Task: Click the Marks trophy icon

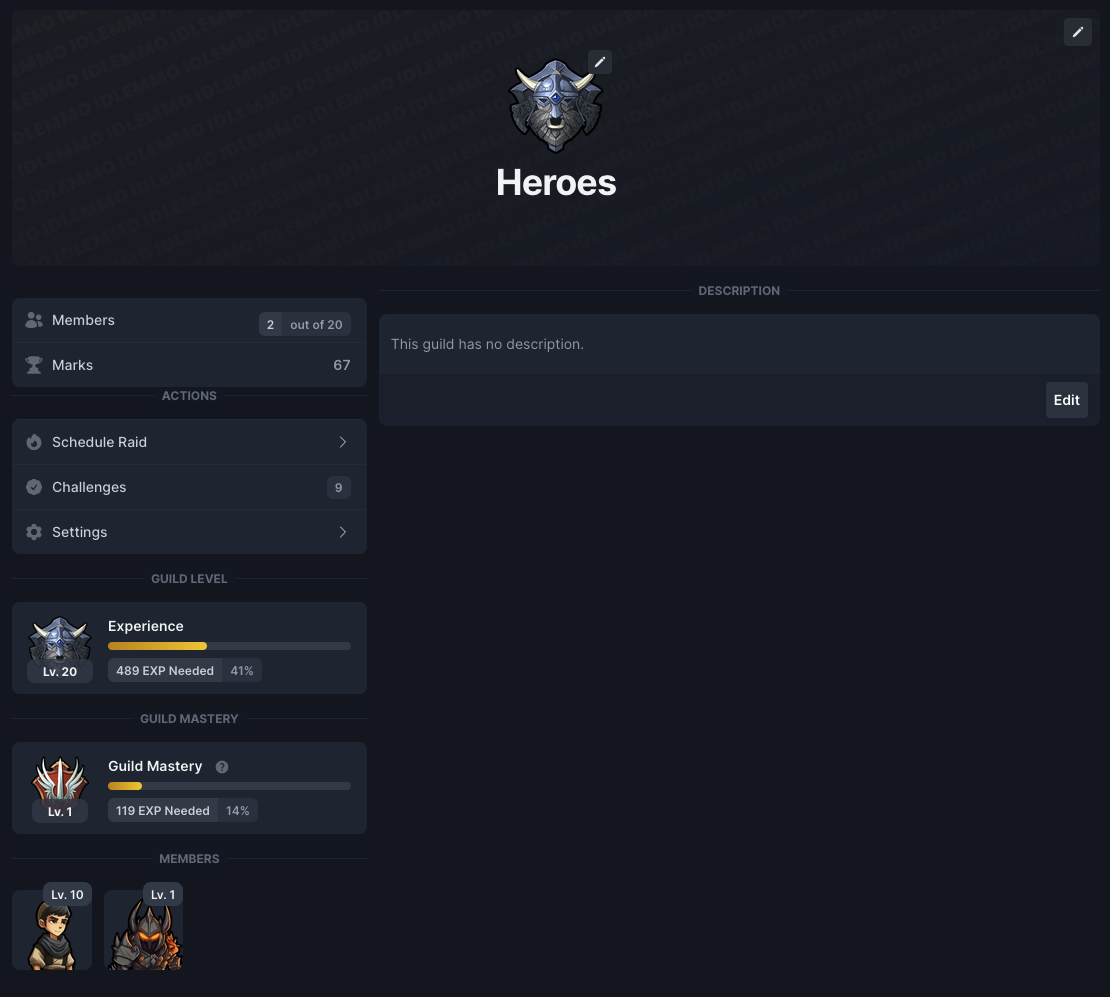Action: [x=34, y=365]
